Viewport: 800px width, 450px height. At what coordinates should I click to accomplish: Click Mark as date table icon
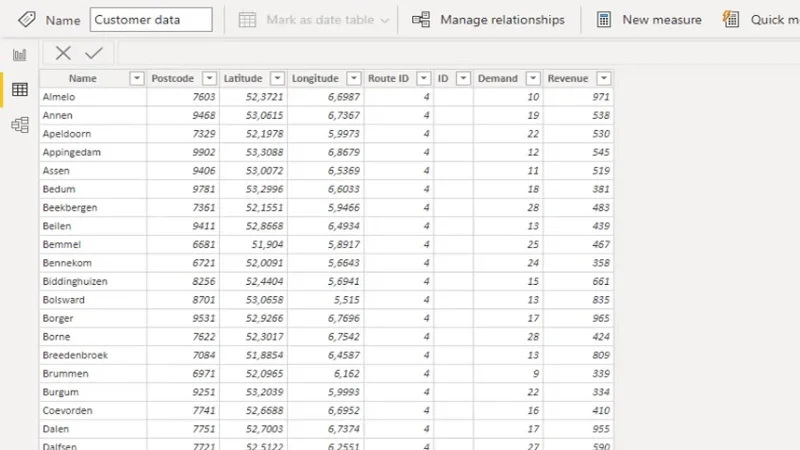point(247,20)
